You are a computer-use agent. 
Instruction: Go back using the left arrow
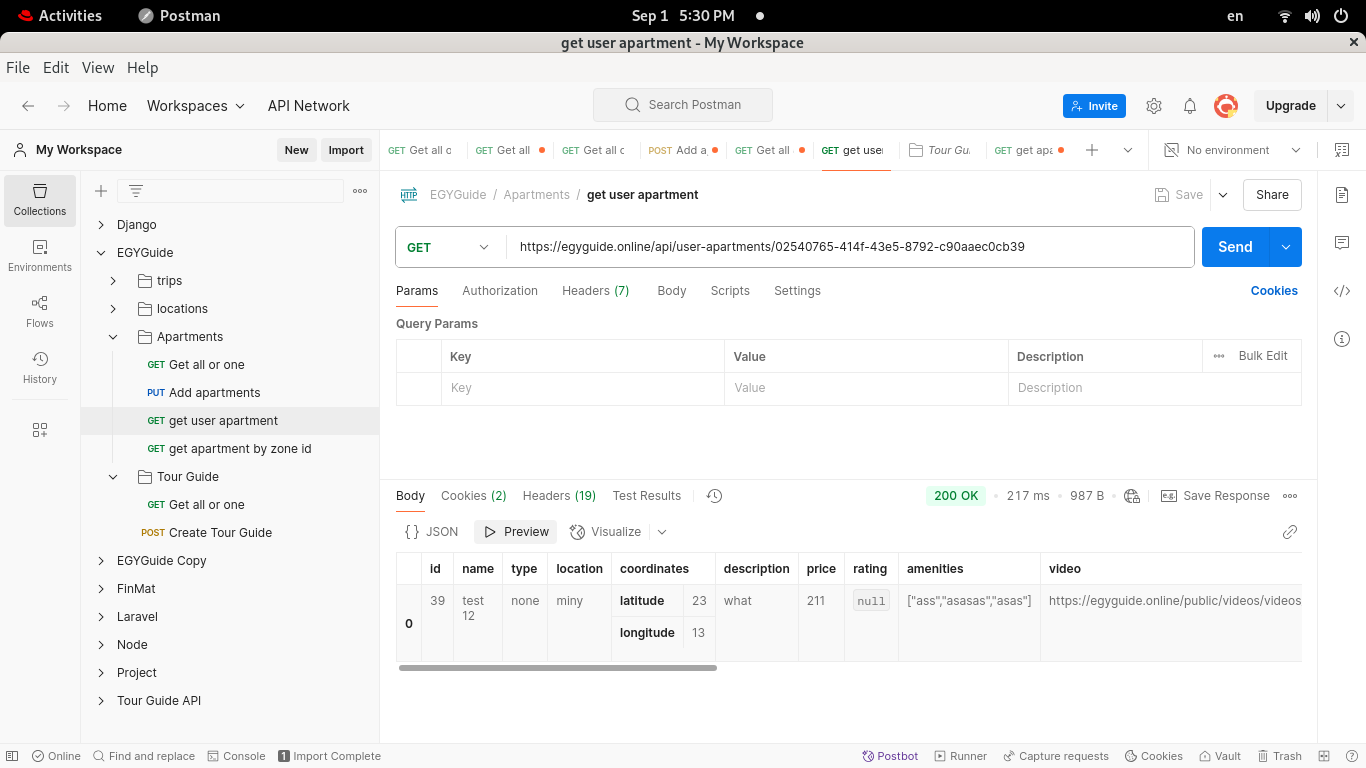pyautogui.click(x=28, y=106)
